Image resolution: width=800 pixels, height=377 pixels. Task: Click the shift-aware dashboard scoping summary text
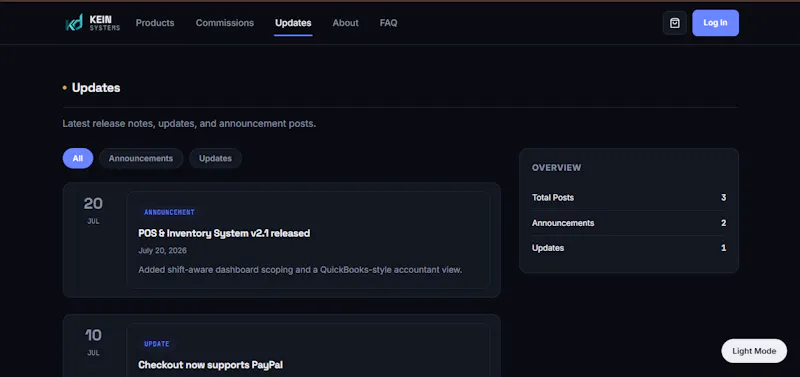click(300, 269)
